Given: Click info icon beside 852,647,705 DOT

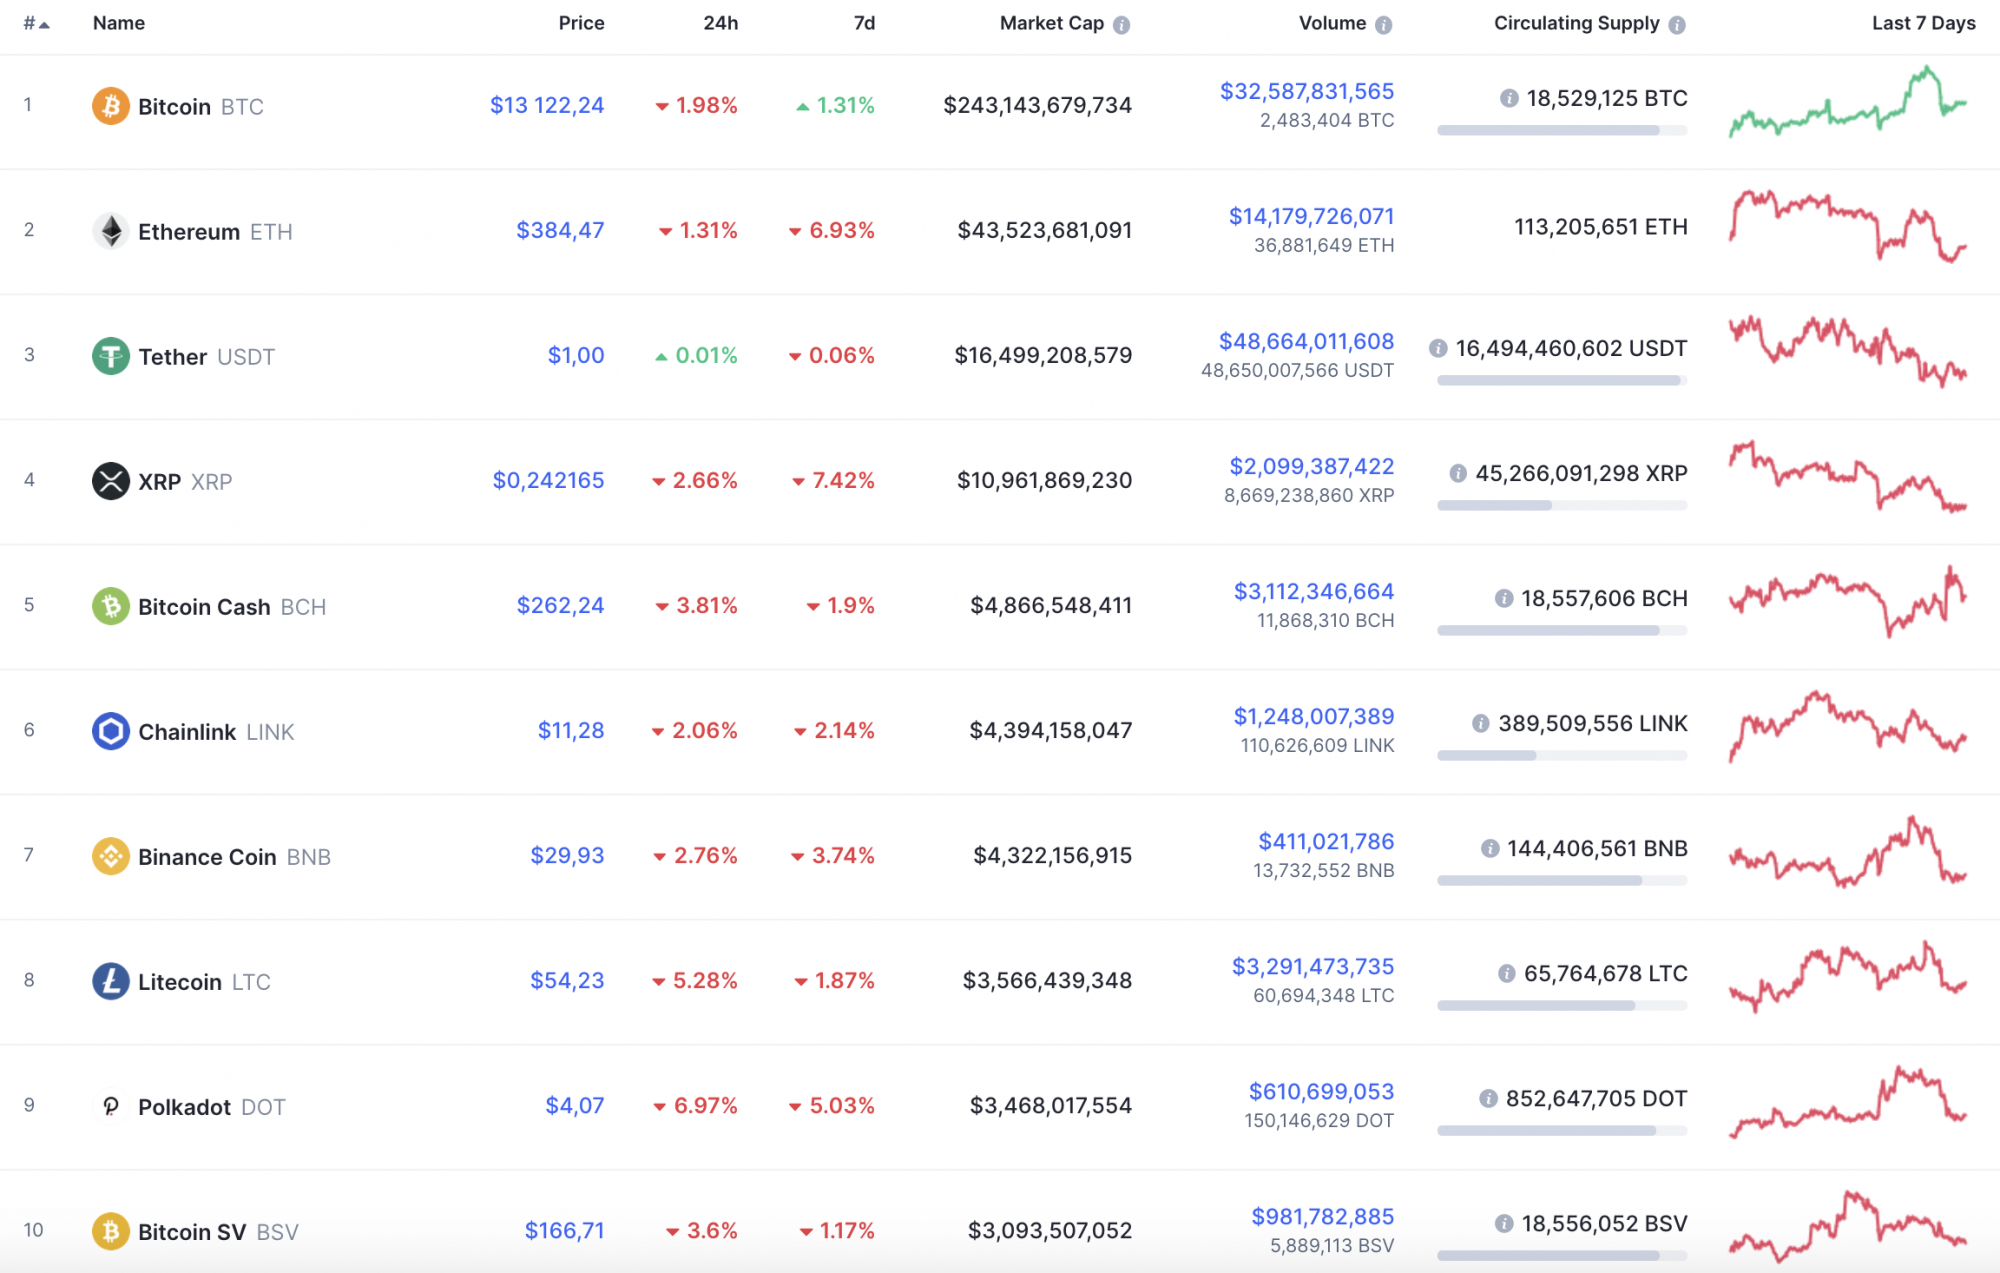Looking at the screenshot, I should pyautogui.click(x=1489, y=1098).
